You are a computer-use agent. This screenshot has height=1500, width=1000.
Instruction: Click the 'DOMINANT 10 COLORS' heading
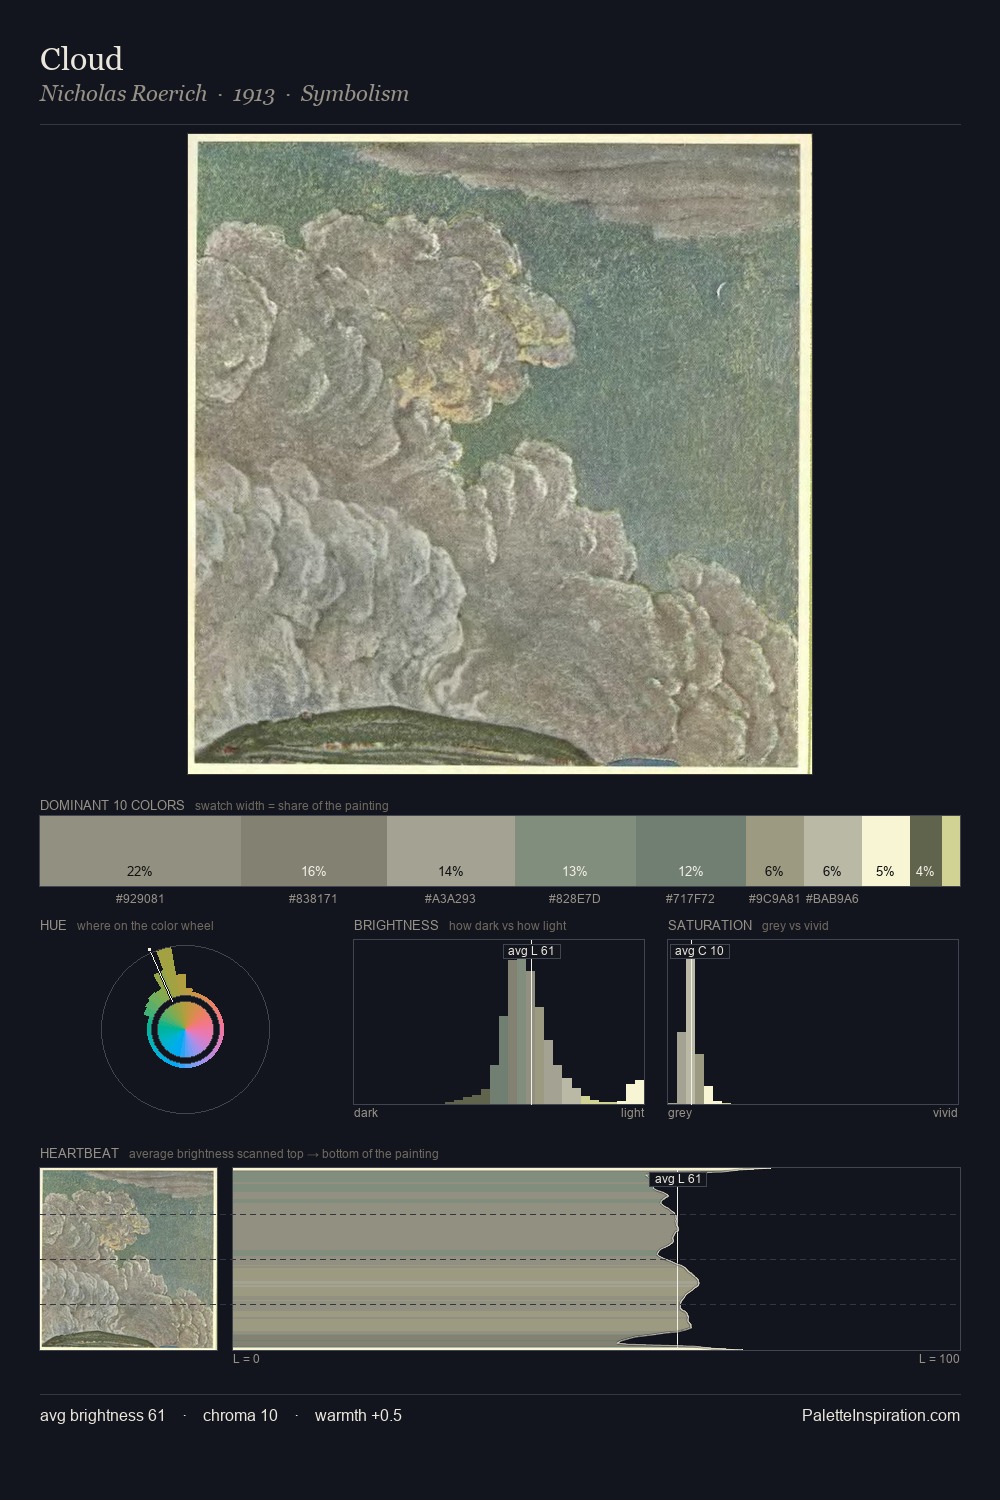(112, 805)
